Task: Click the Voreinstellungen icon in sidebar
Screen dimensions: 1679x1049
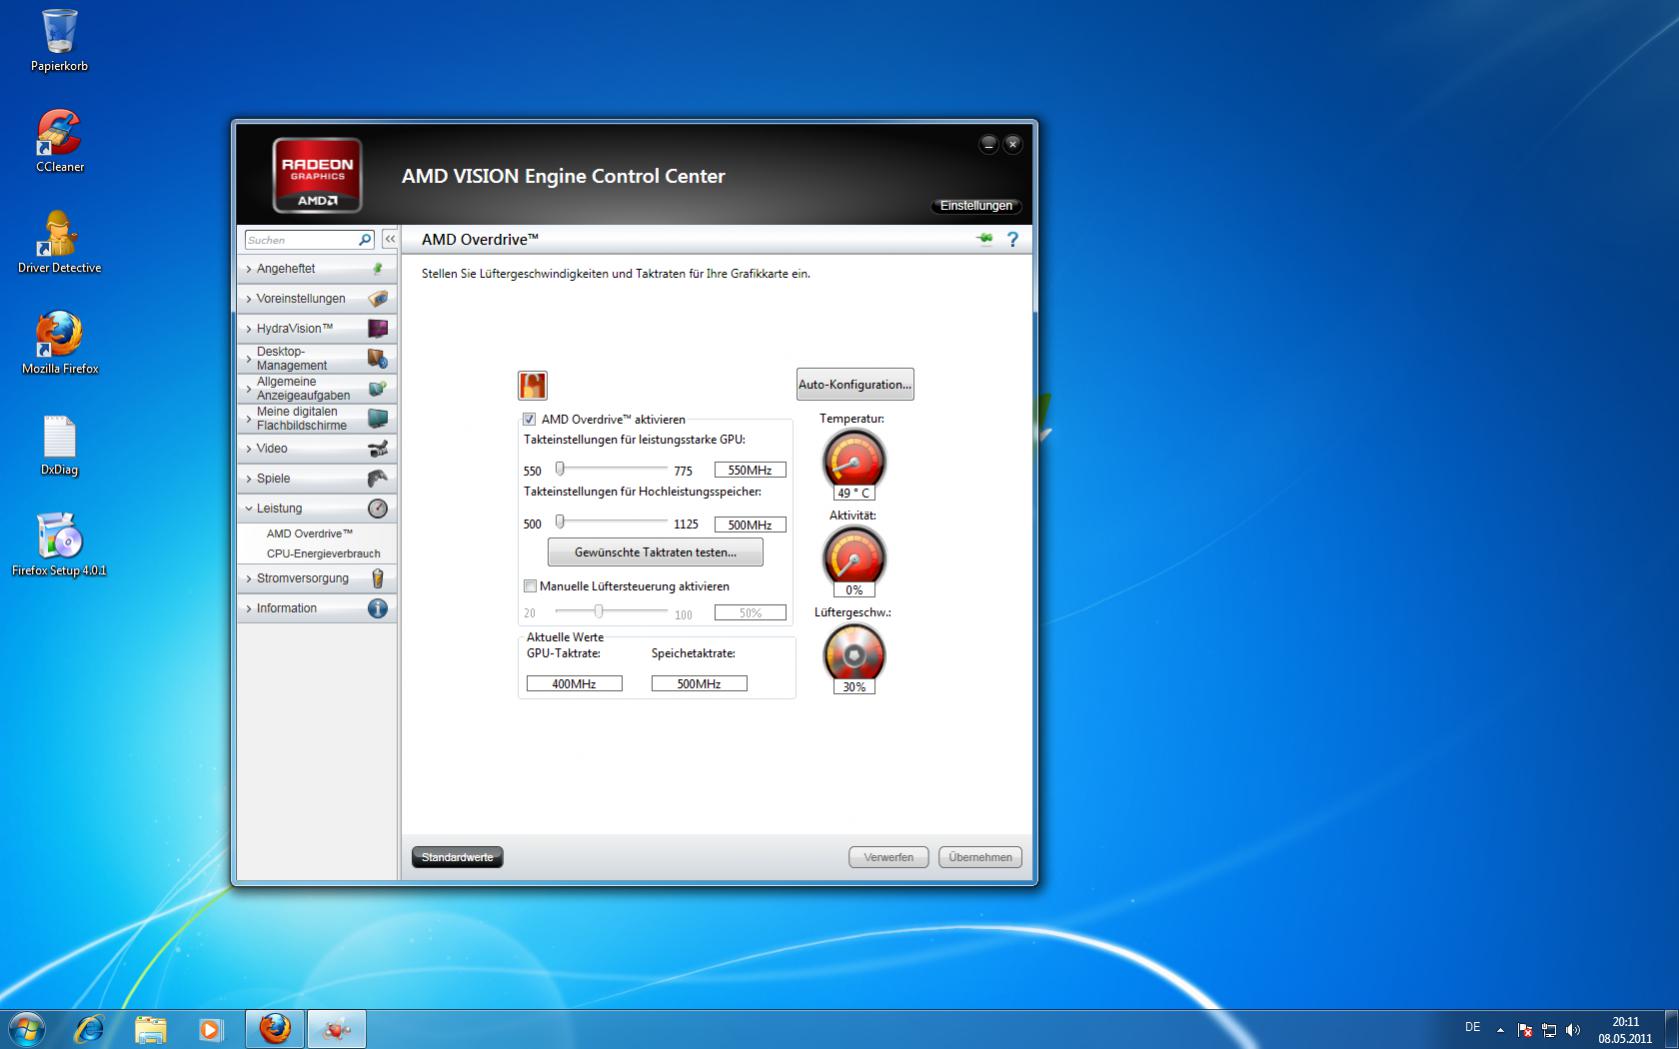Action: 377,299
